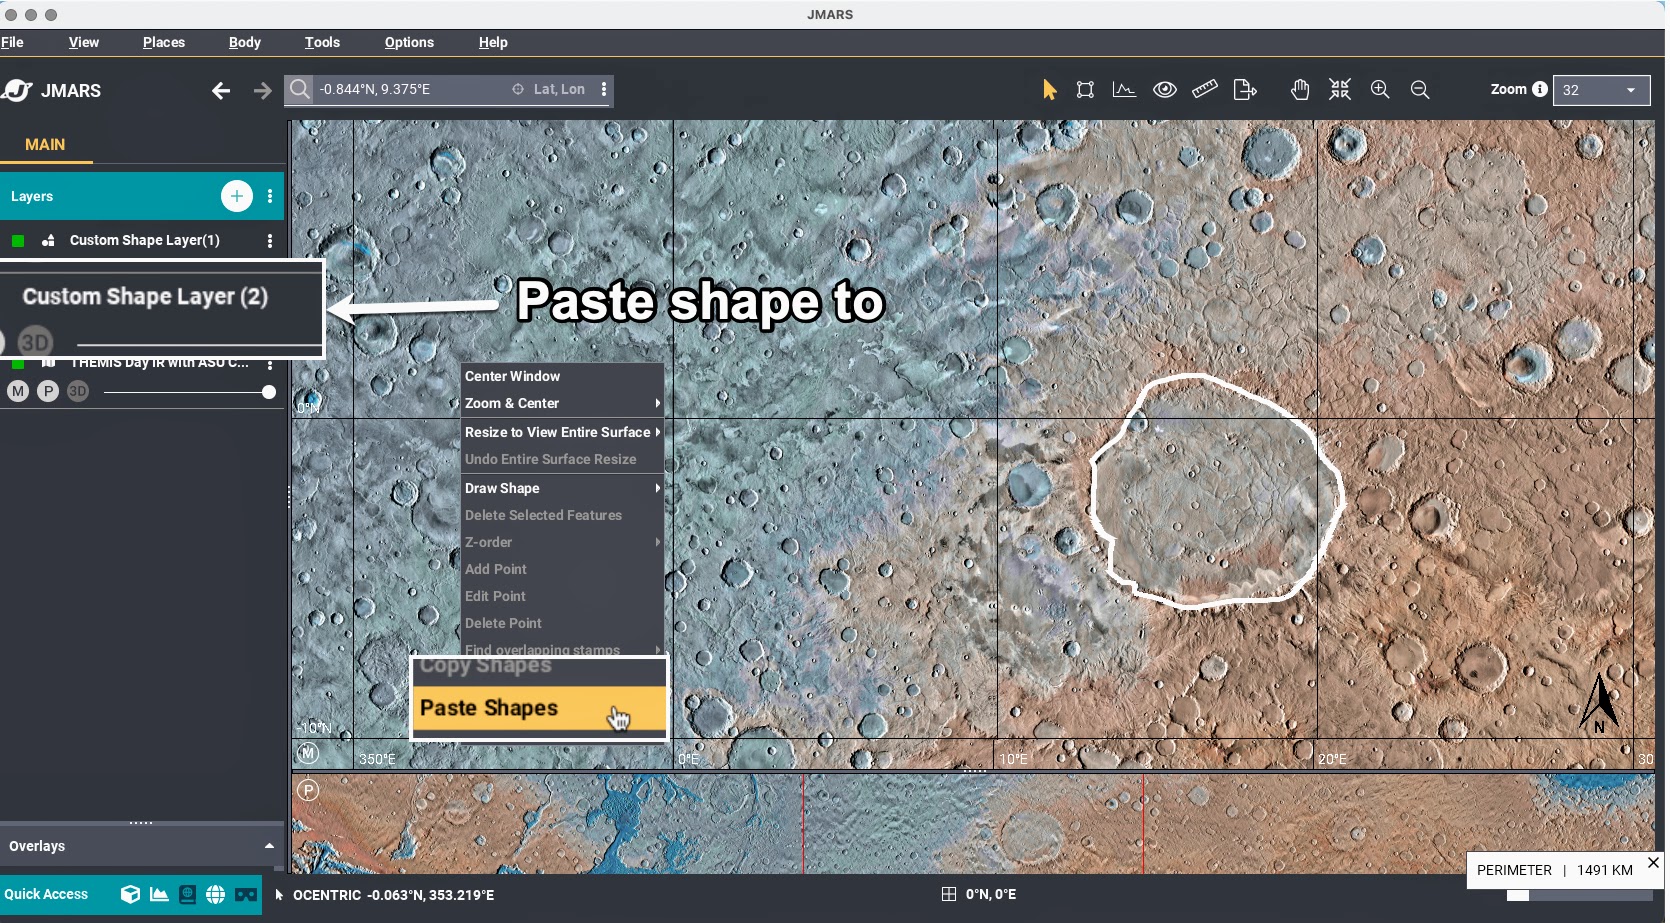The width and height of the screenshot is (1670, 923).
Task: Expand the Overlays panel
Action: point(269,846)
